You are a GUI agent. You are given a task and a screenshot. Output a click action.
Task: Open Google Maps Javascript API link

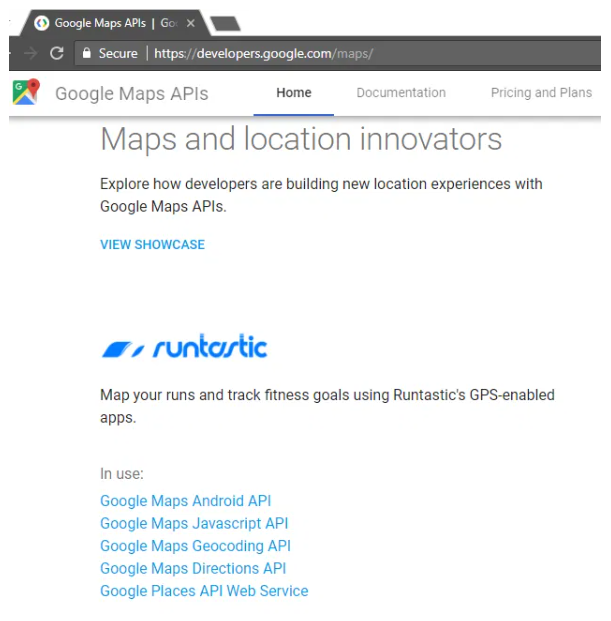coord(194,524)
